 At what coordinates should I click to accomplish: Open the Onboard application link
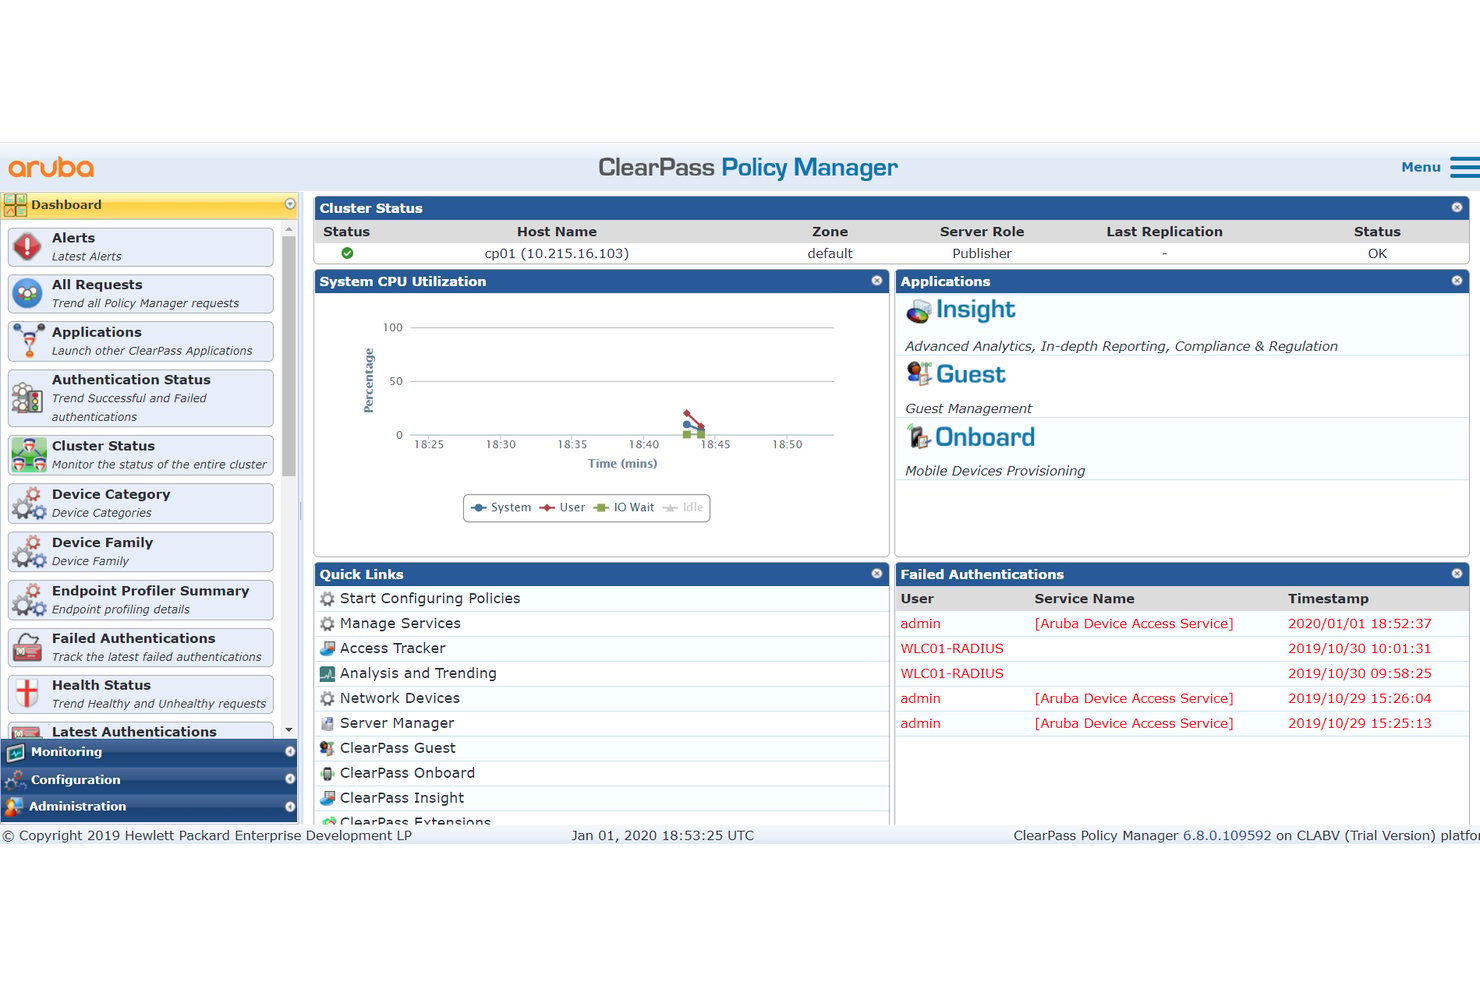[x=985, y=437]
